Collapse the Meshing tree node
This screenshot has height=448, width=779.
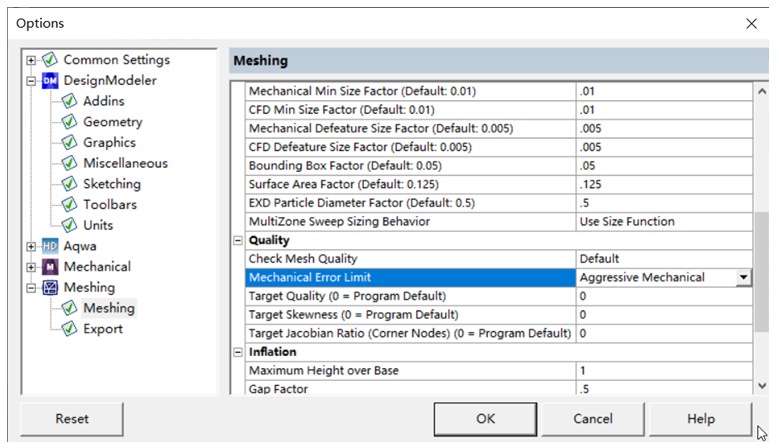click(31, 288)
